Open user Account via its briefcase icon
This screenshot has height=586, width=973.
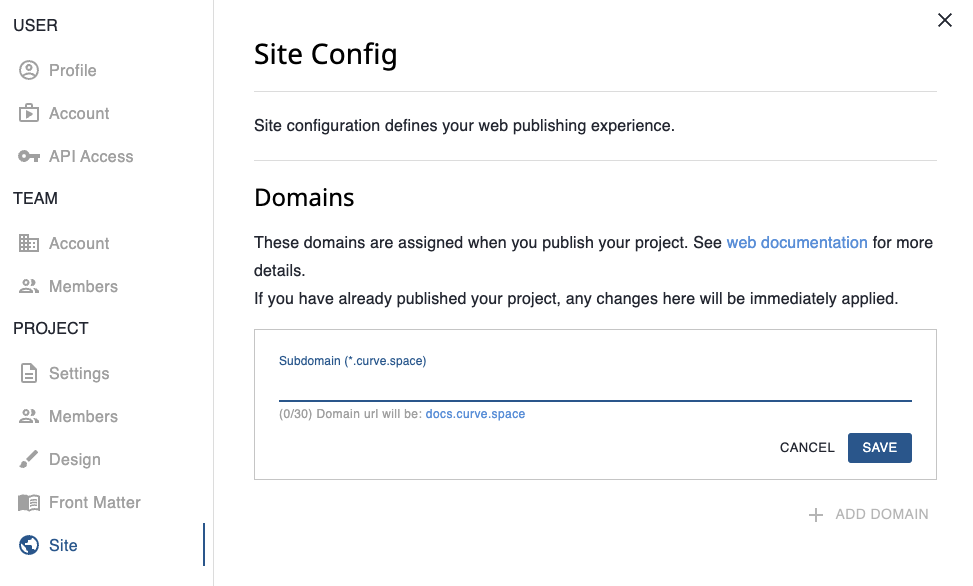30,113
